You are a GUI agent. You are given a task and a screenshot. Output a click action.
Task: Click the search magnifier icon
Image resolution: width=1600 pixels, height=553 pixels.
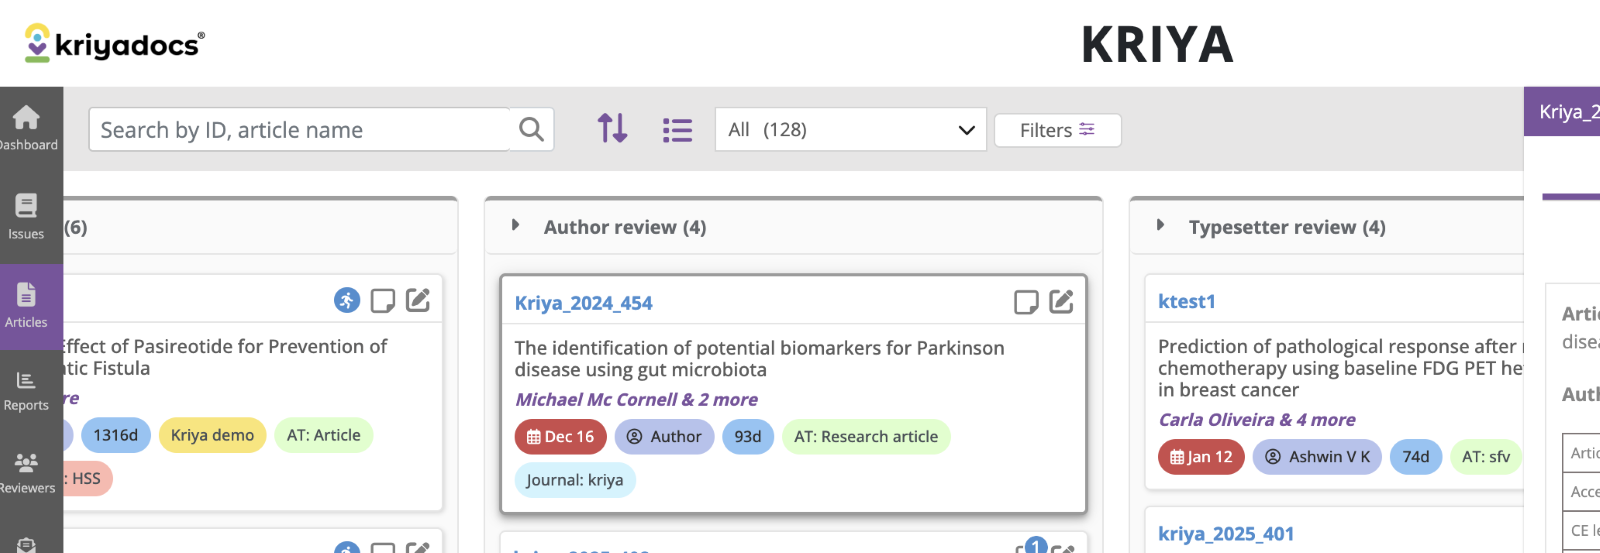coord(531,129)
